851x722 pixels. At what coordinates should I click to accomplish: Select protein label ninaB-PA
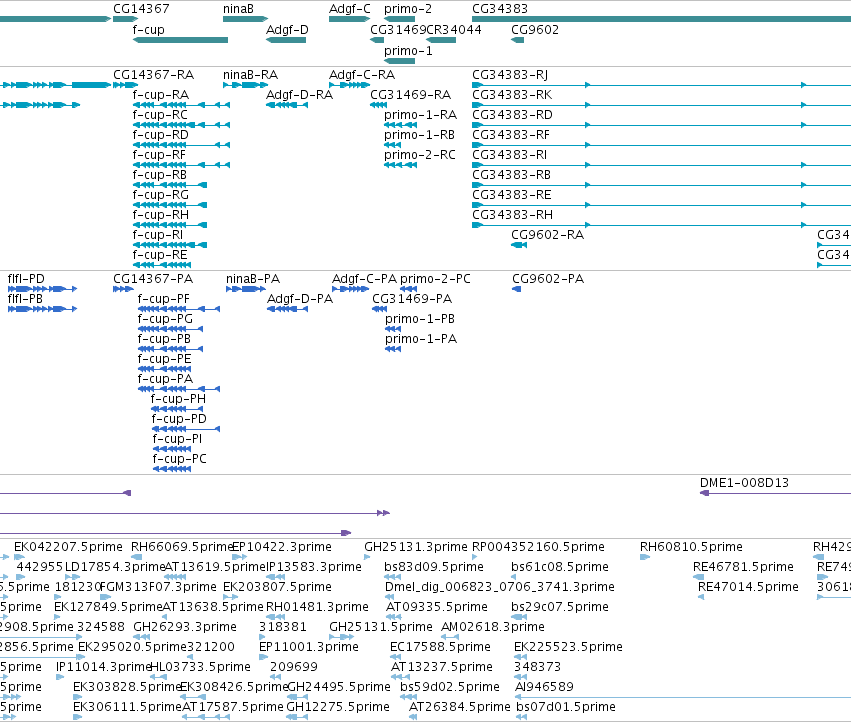pyautogui.click(x=253, y=279)
